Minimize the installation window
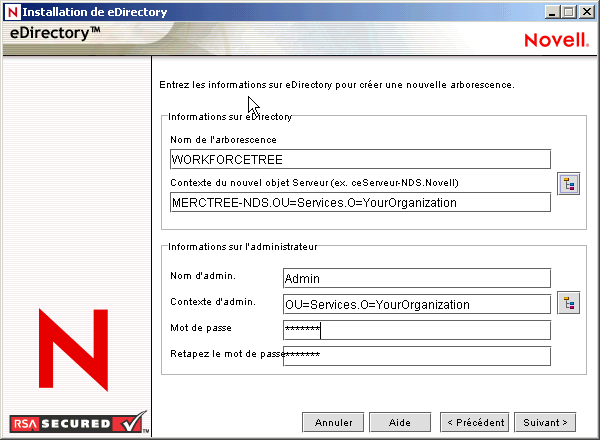The height and width of the screenshot is (440, 600). pos(551,12)
